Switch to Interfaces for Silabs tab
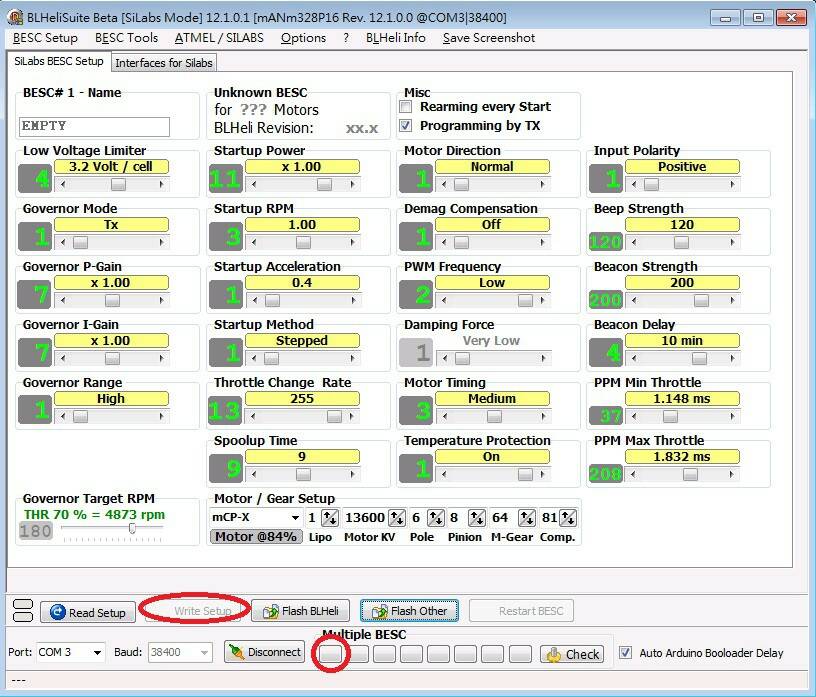 [164, 63]
